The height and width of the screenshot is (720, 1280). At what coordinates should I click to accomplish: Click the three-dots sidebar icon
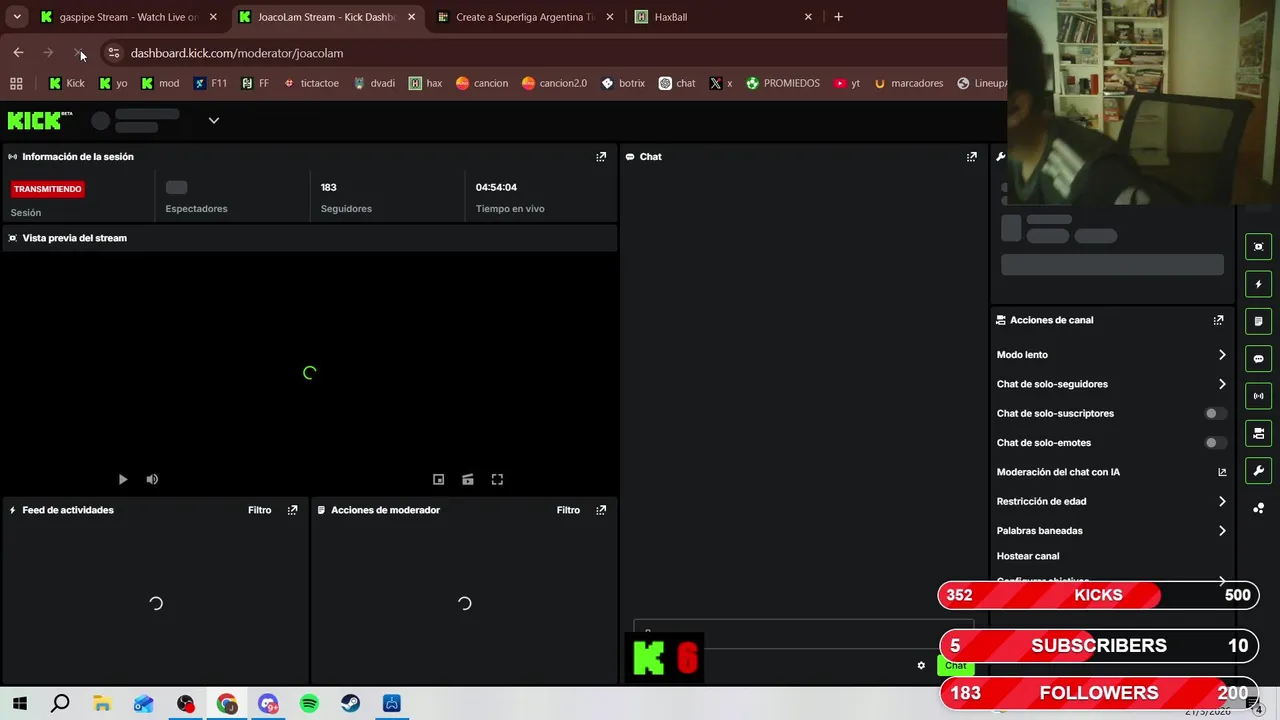click(1258, 508)
